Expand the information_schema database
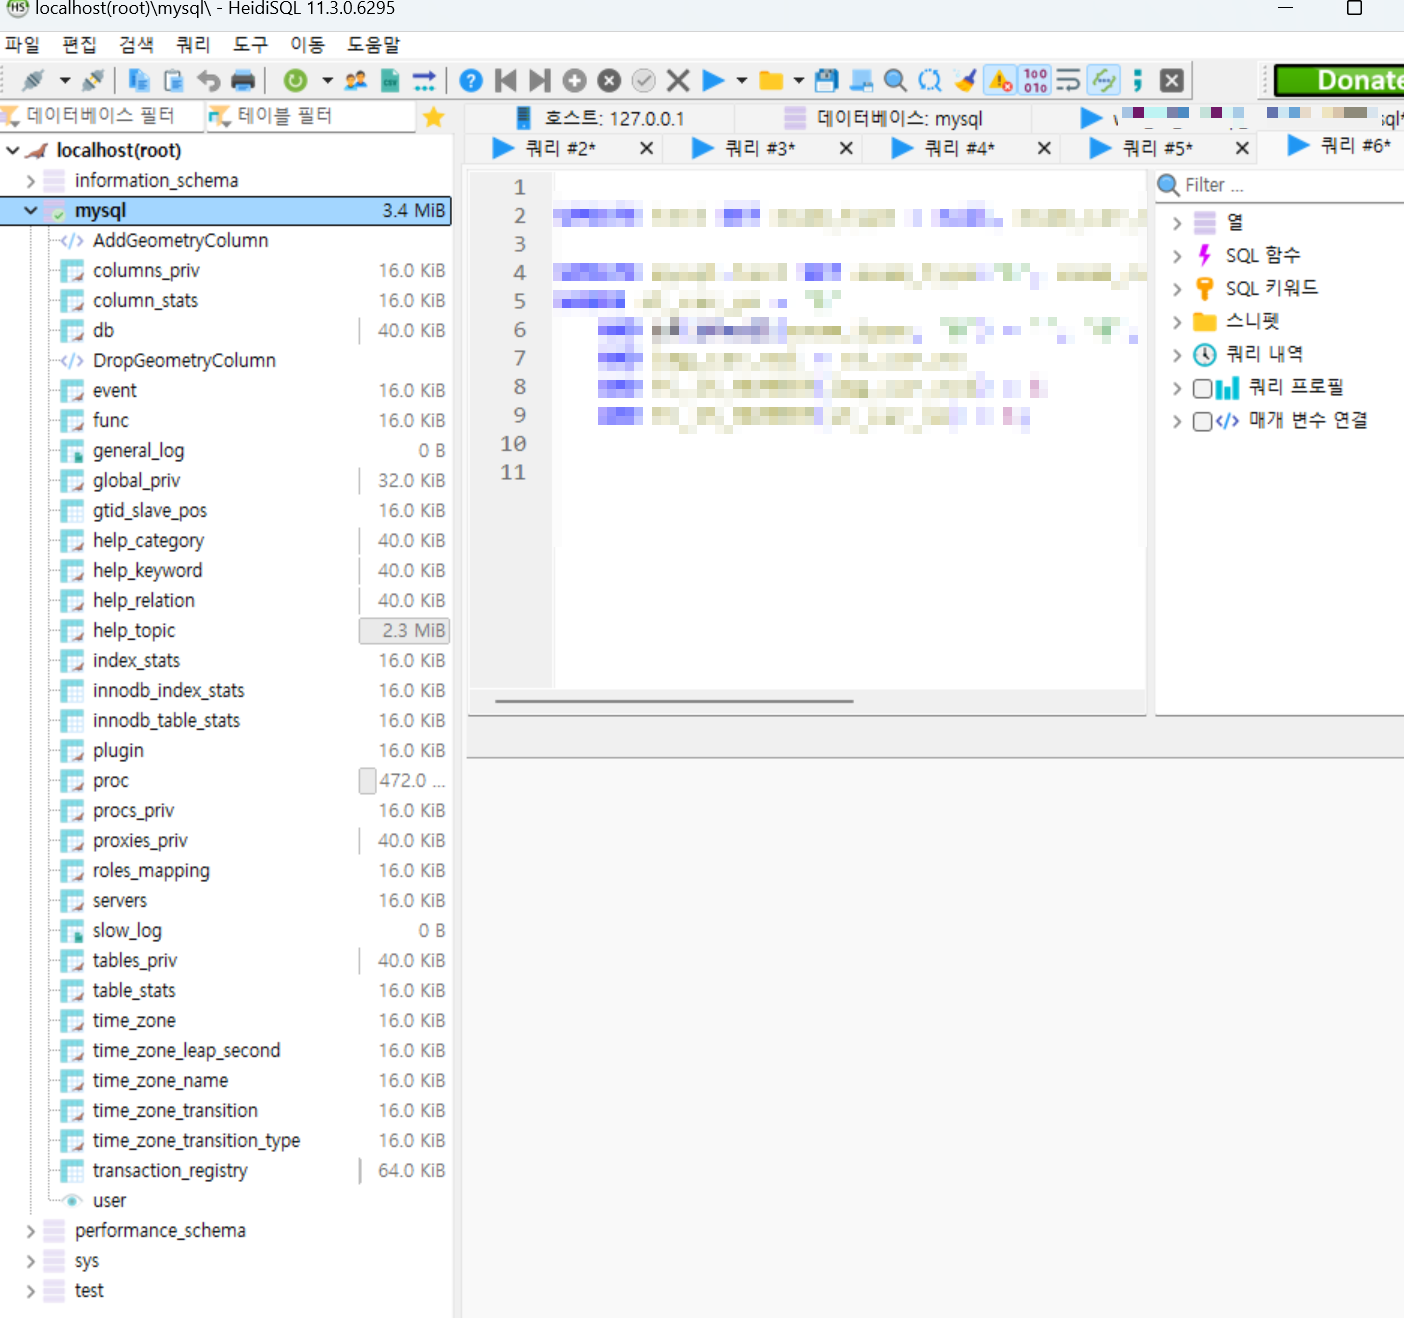The width and height of the screenshot is (1404, 1318). (31, 181)
